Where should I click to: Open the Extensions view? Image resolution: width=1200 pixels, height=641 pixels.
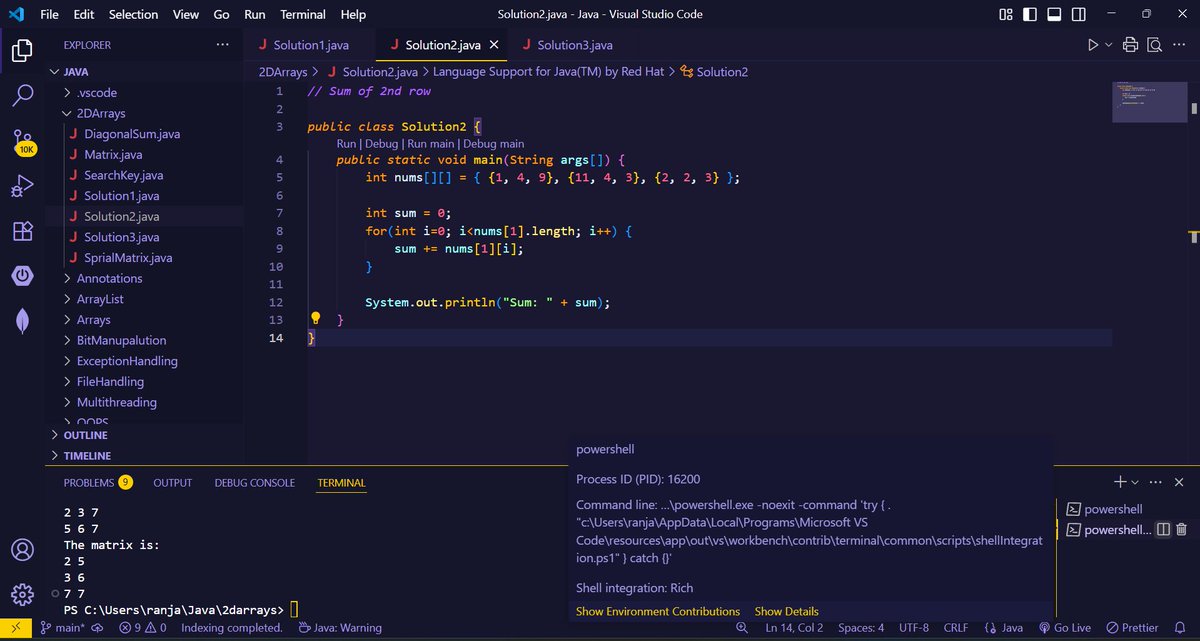point(22,231)
